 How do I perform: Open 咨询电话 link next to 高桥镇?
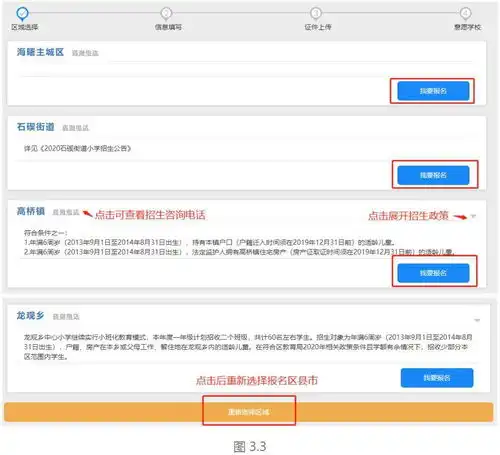66,212
